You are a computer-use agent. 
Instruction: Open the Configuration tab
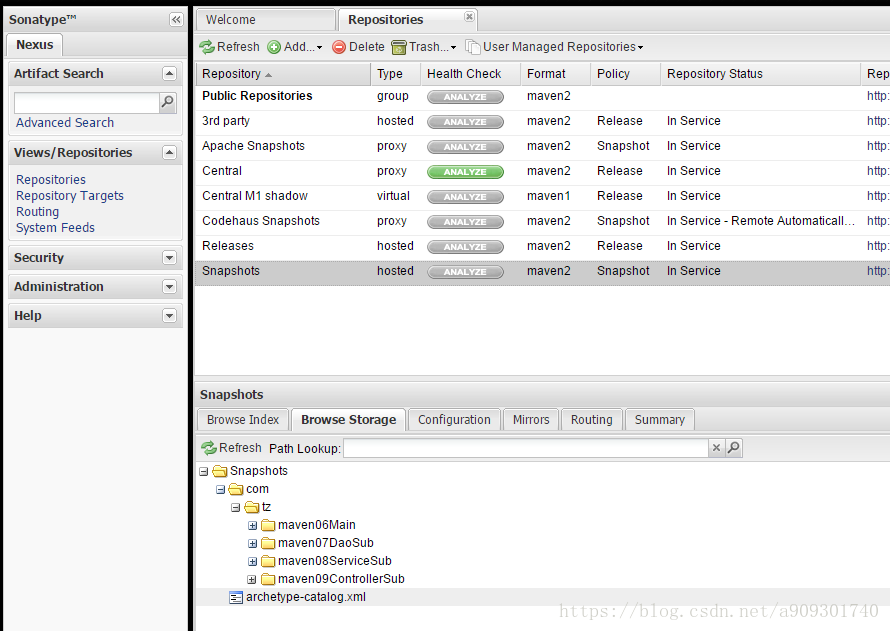(x=454, y=420)
